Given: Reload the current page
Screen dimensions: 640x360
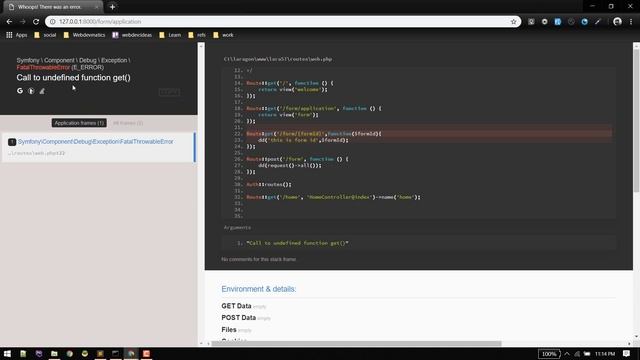Looking at the screenshot, I should (x=36, y=22).
